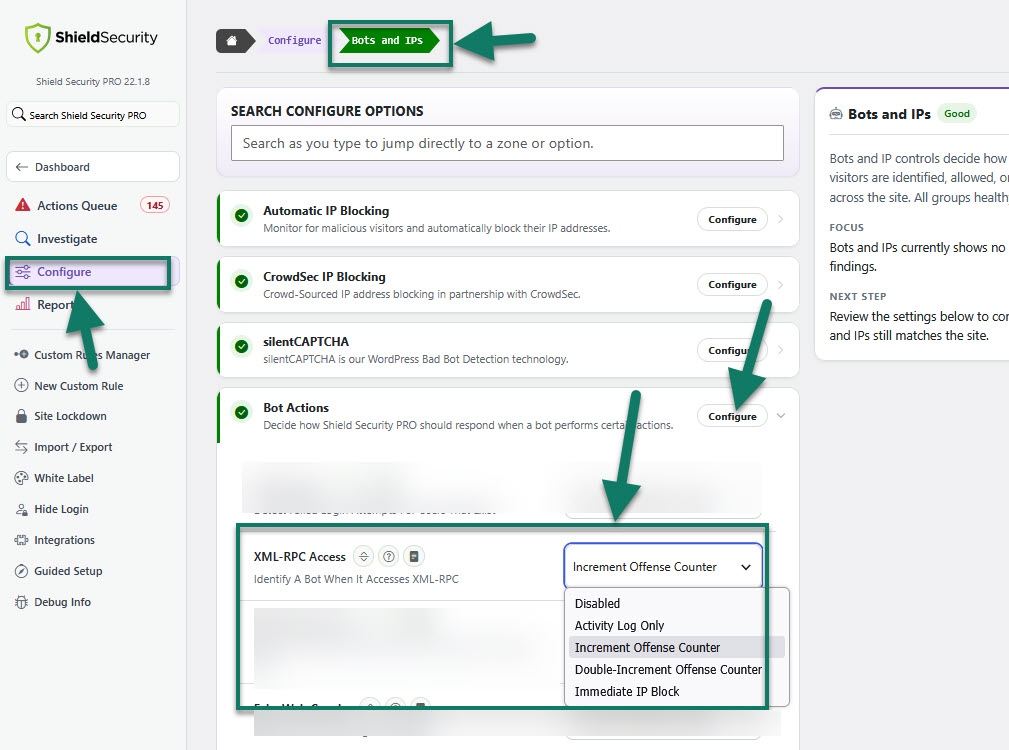Click the Automatic IP Blocking green check icon
This screenshot has width=1009, height=750.
pos(242,215)
